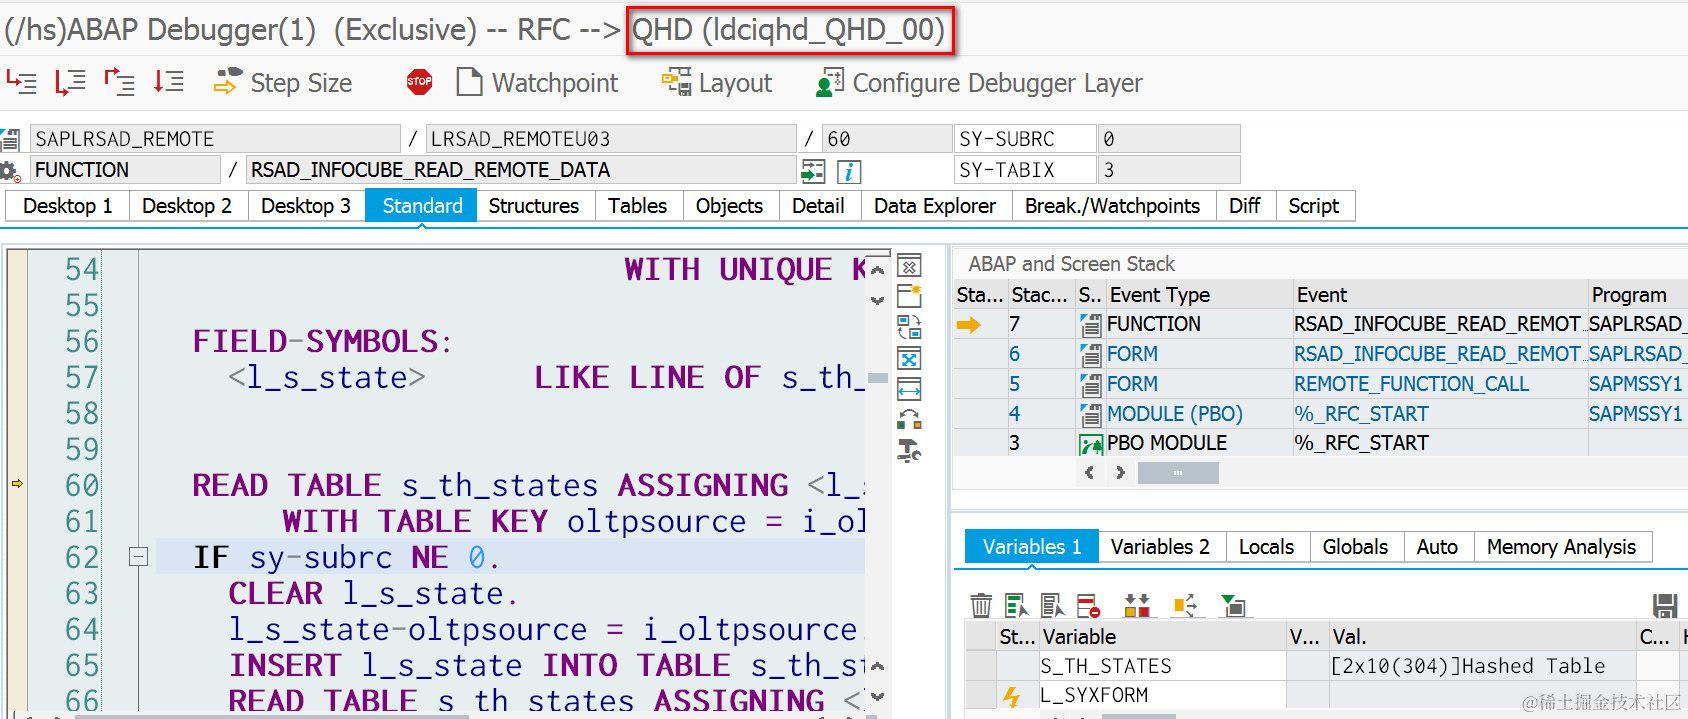1688x719 pixels.
Task: Open the Data Explorer tab
Action: pos(935,206)
